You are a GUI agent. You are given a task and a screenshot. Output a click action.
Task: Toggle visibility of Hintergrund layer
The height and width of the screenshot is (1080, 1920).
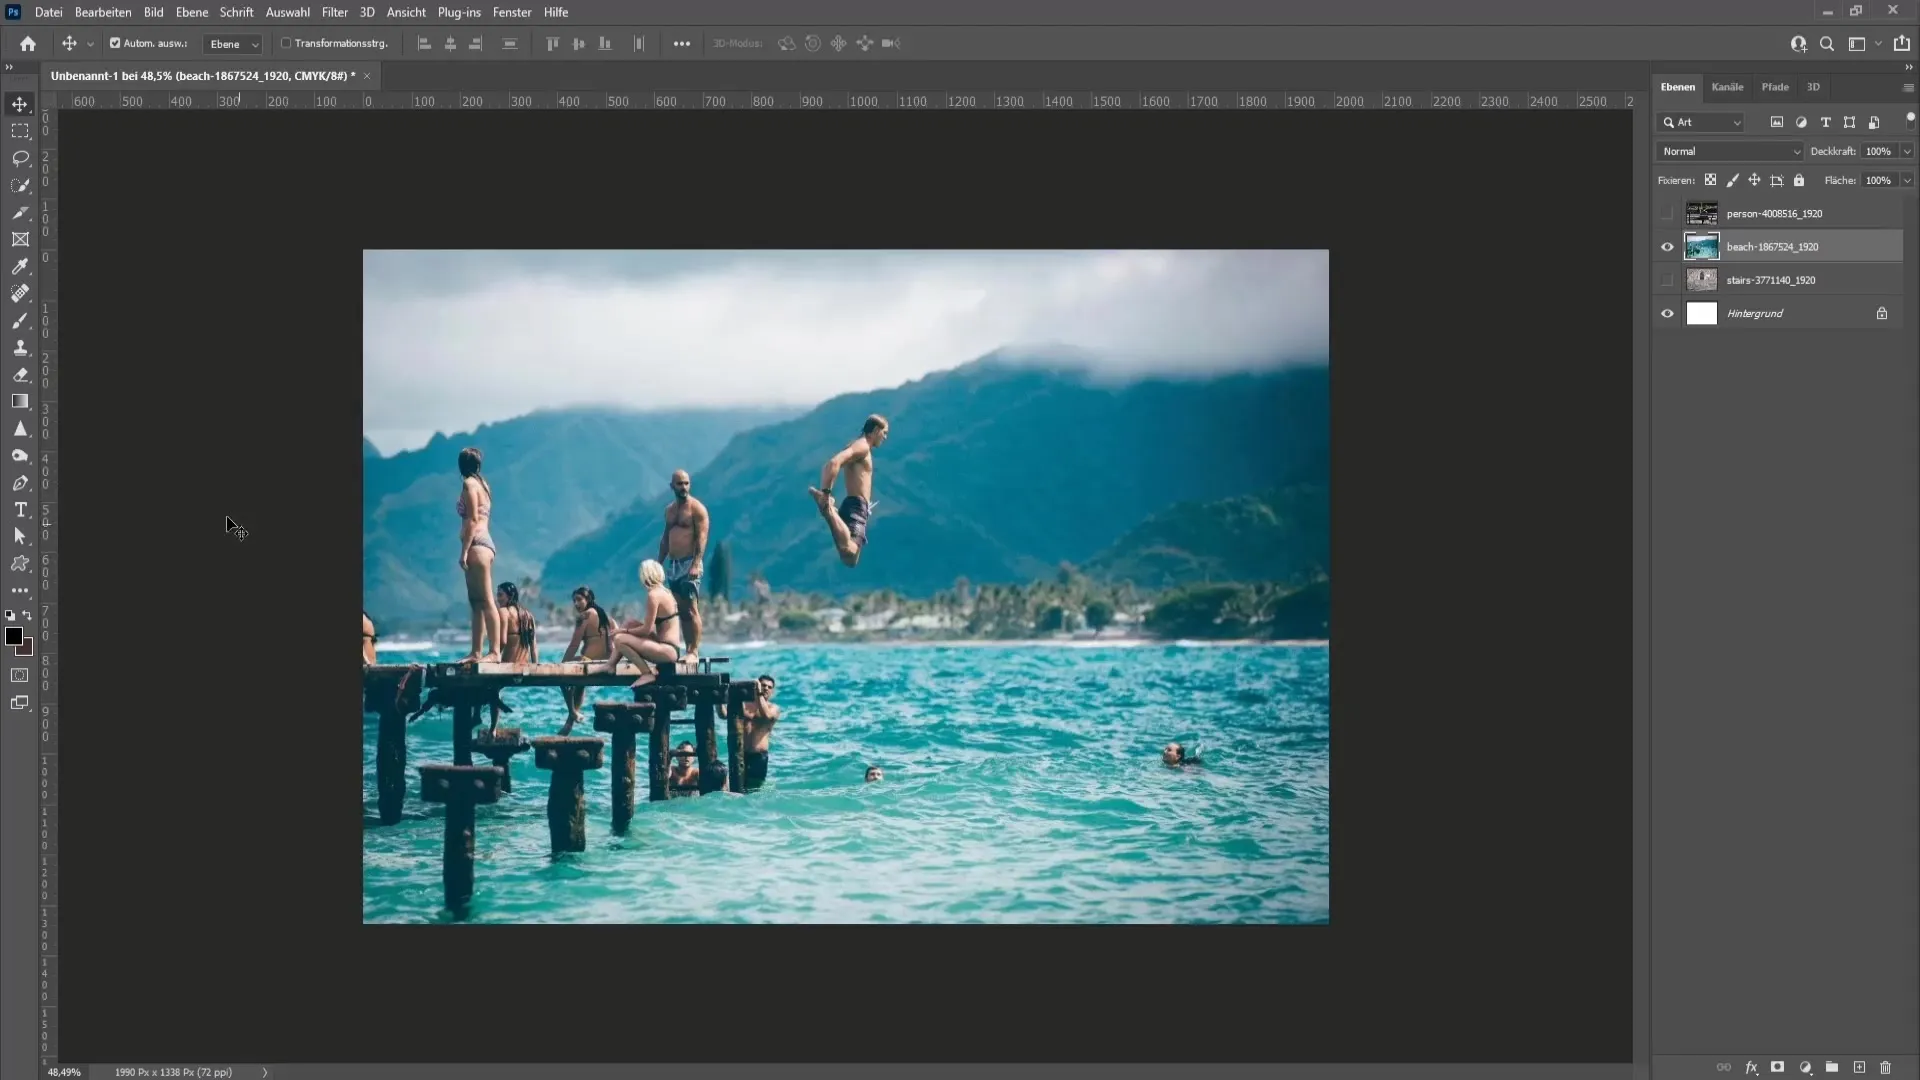click(1665, 313)
